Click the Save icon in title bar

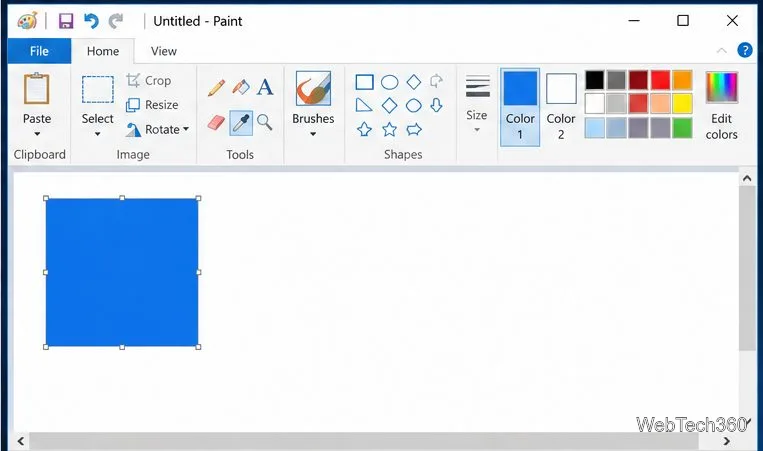(66, 21)
